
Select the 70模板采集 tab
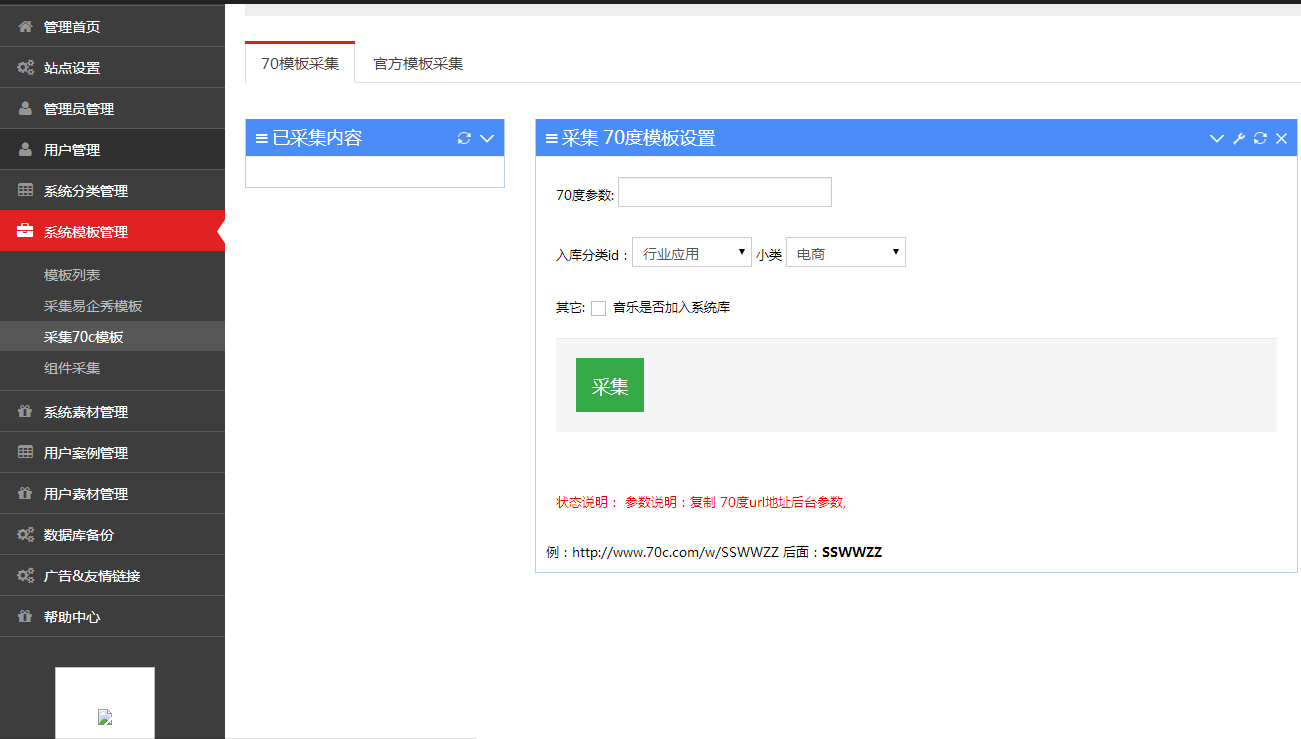coord(299,62)
